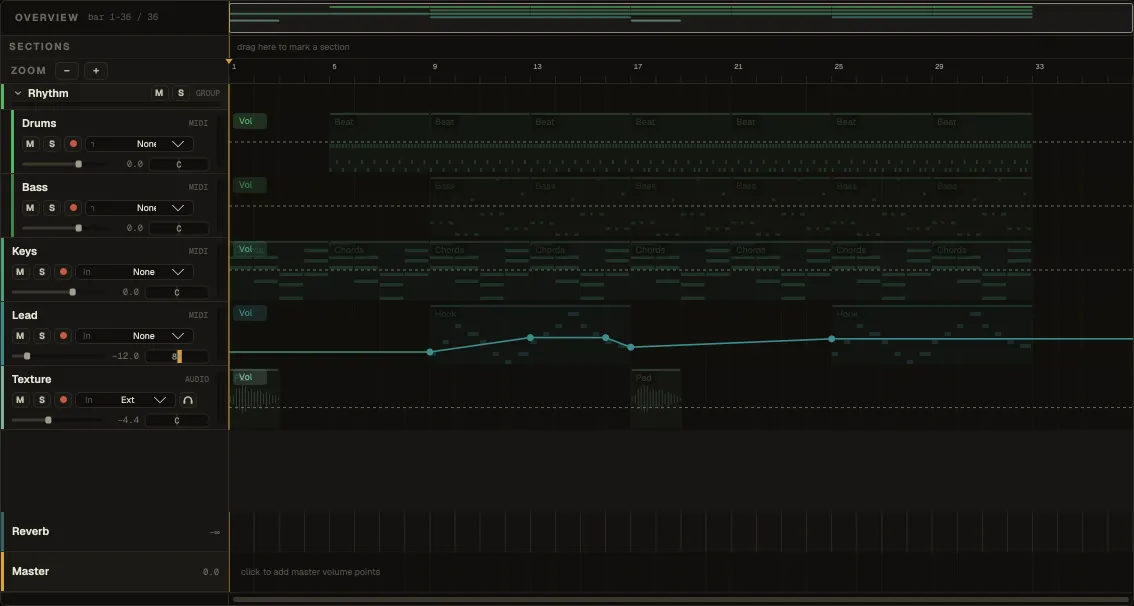Select the first Beat clip on Drums

point(380,143)
